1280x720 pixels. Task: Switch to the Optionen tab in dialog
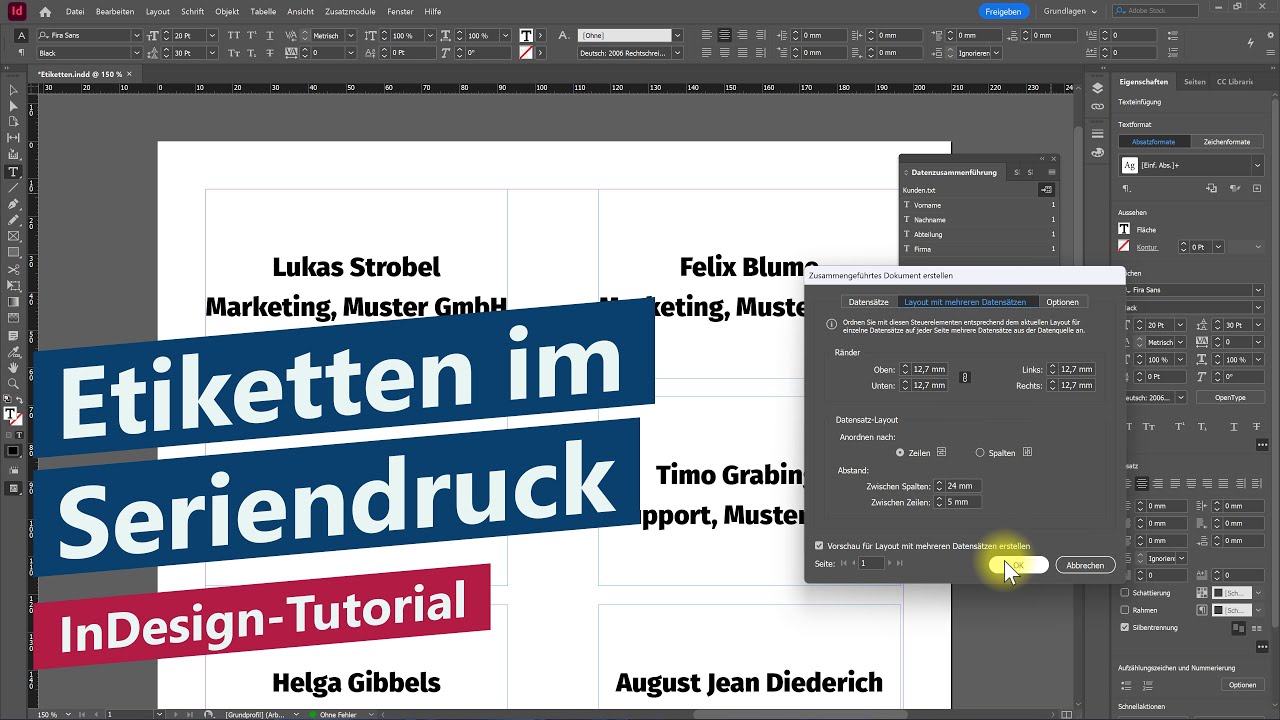(x=1062, y=302)
